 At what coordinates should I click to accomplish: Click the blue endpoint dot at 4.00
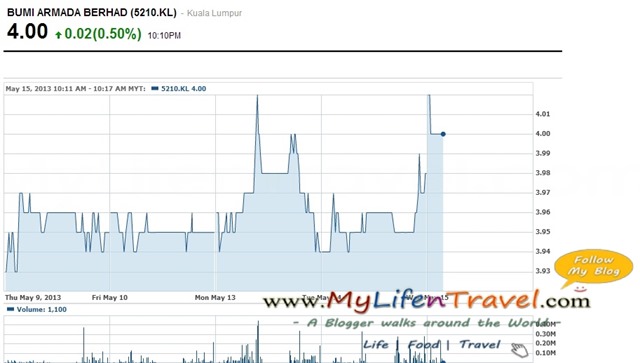pos(443,134)
